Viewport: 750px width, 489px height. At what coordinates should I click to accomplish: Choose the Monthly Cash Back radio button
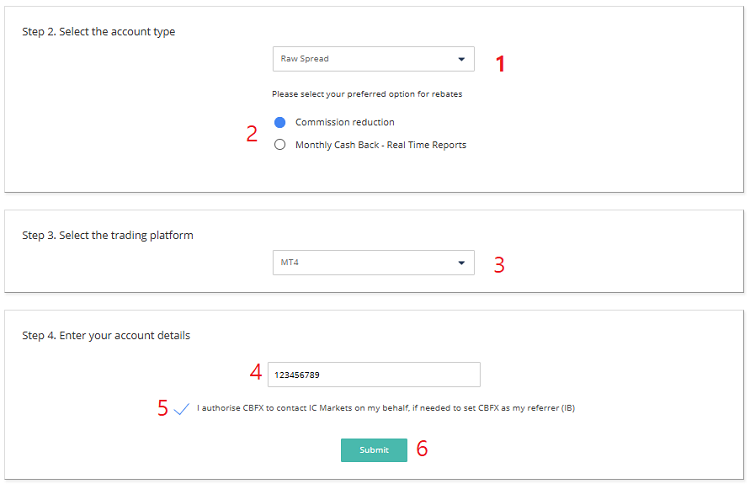[280, 145]
